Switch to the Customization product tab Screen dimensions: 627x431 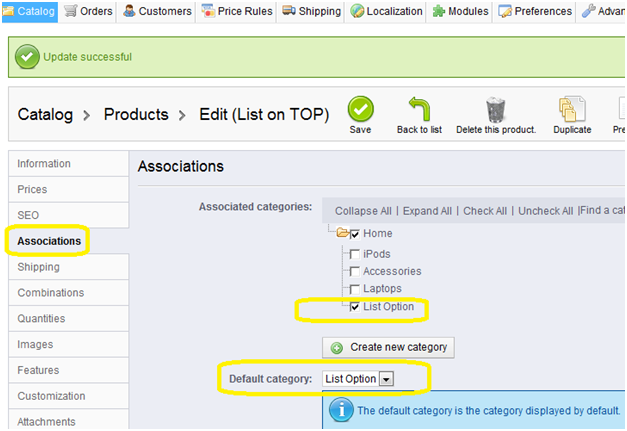point(68,396)
